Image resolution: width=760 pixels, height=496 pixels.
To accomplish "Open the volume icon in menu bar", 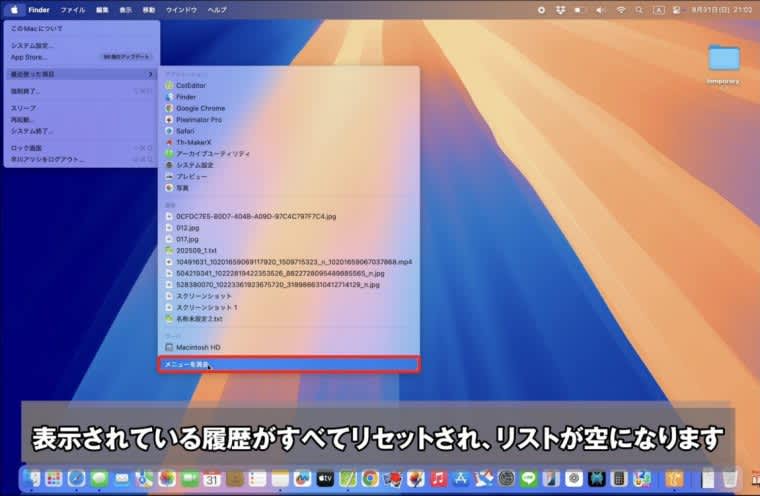I will 601,9.
